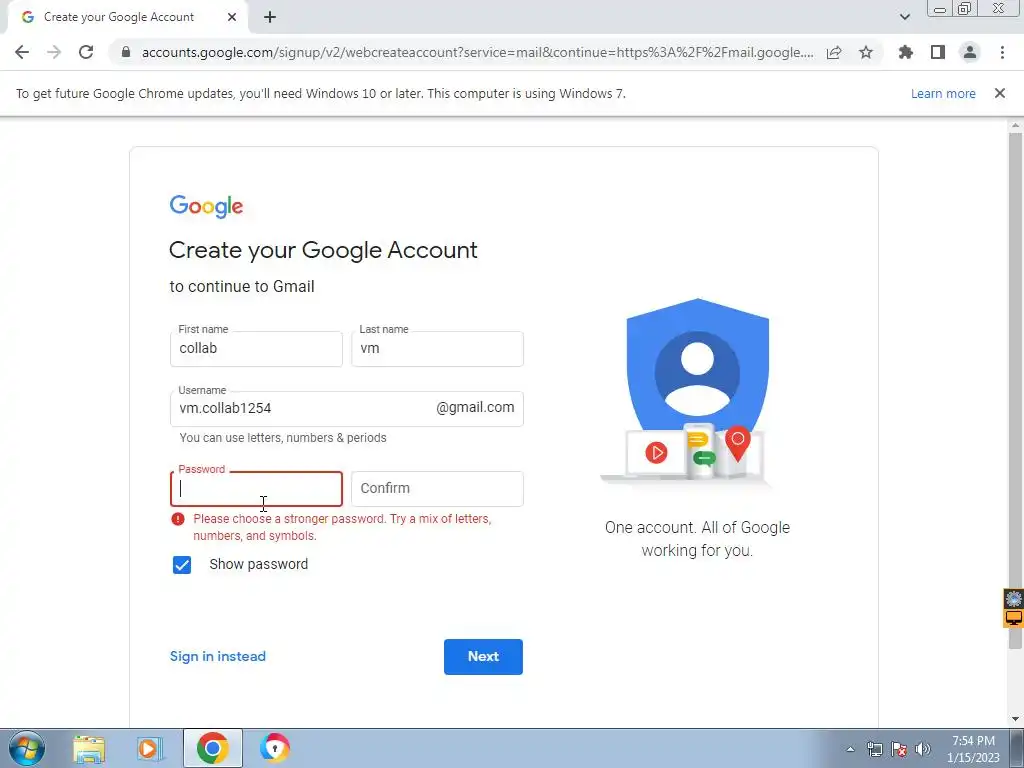This screenshot has width=1024, height=768.
Task: Bookmark this page with the star icon
Action: 866,52
